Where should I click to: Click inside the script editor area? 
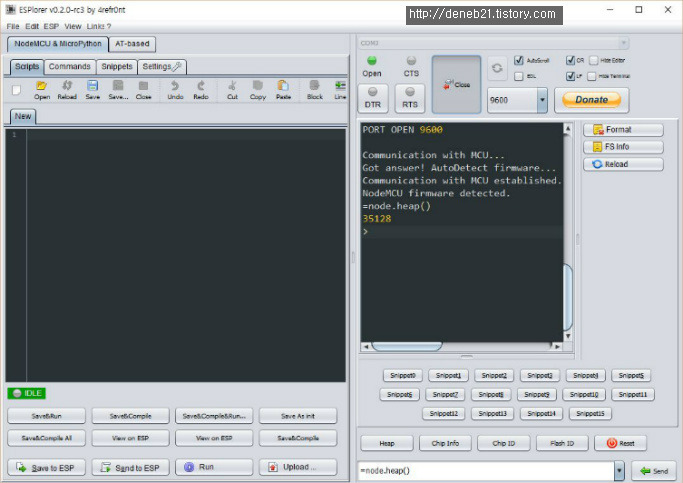click(x=186, y=255)
